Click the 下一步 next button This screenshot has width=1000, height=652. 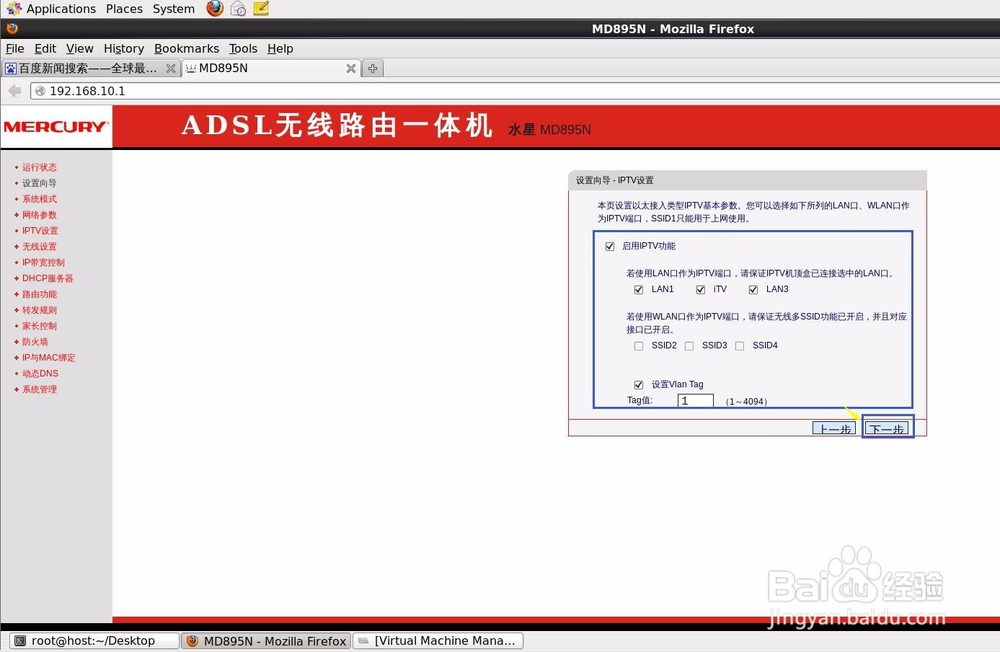[887, 428]
